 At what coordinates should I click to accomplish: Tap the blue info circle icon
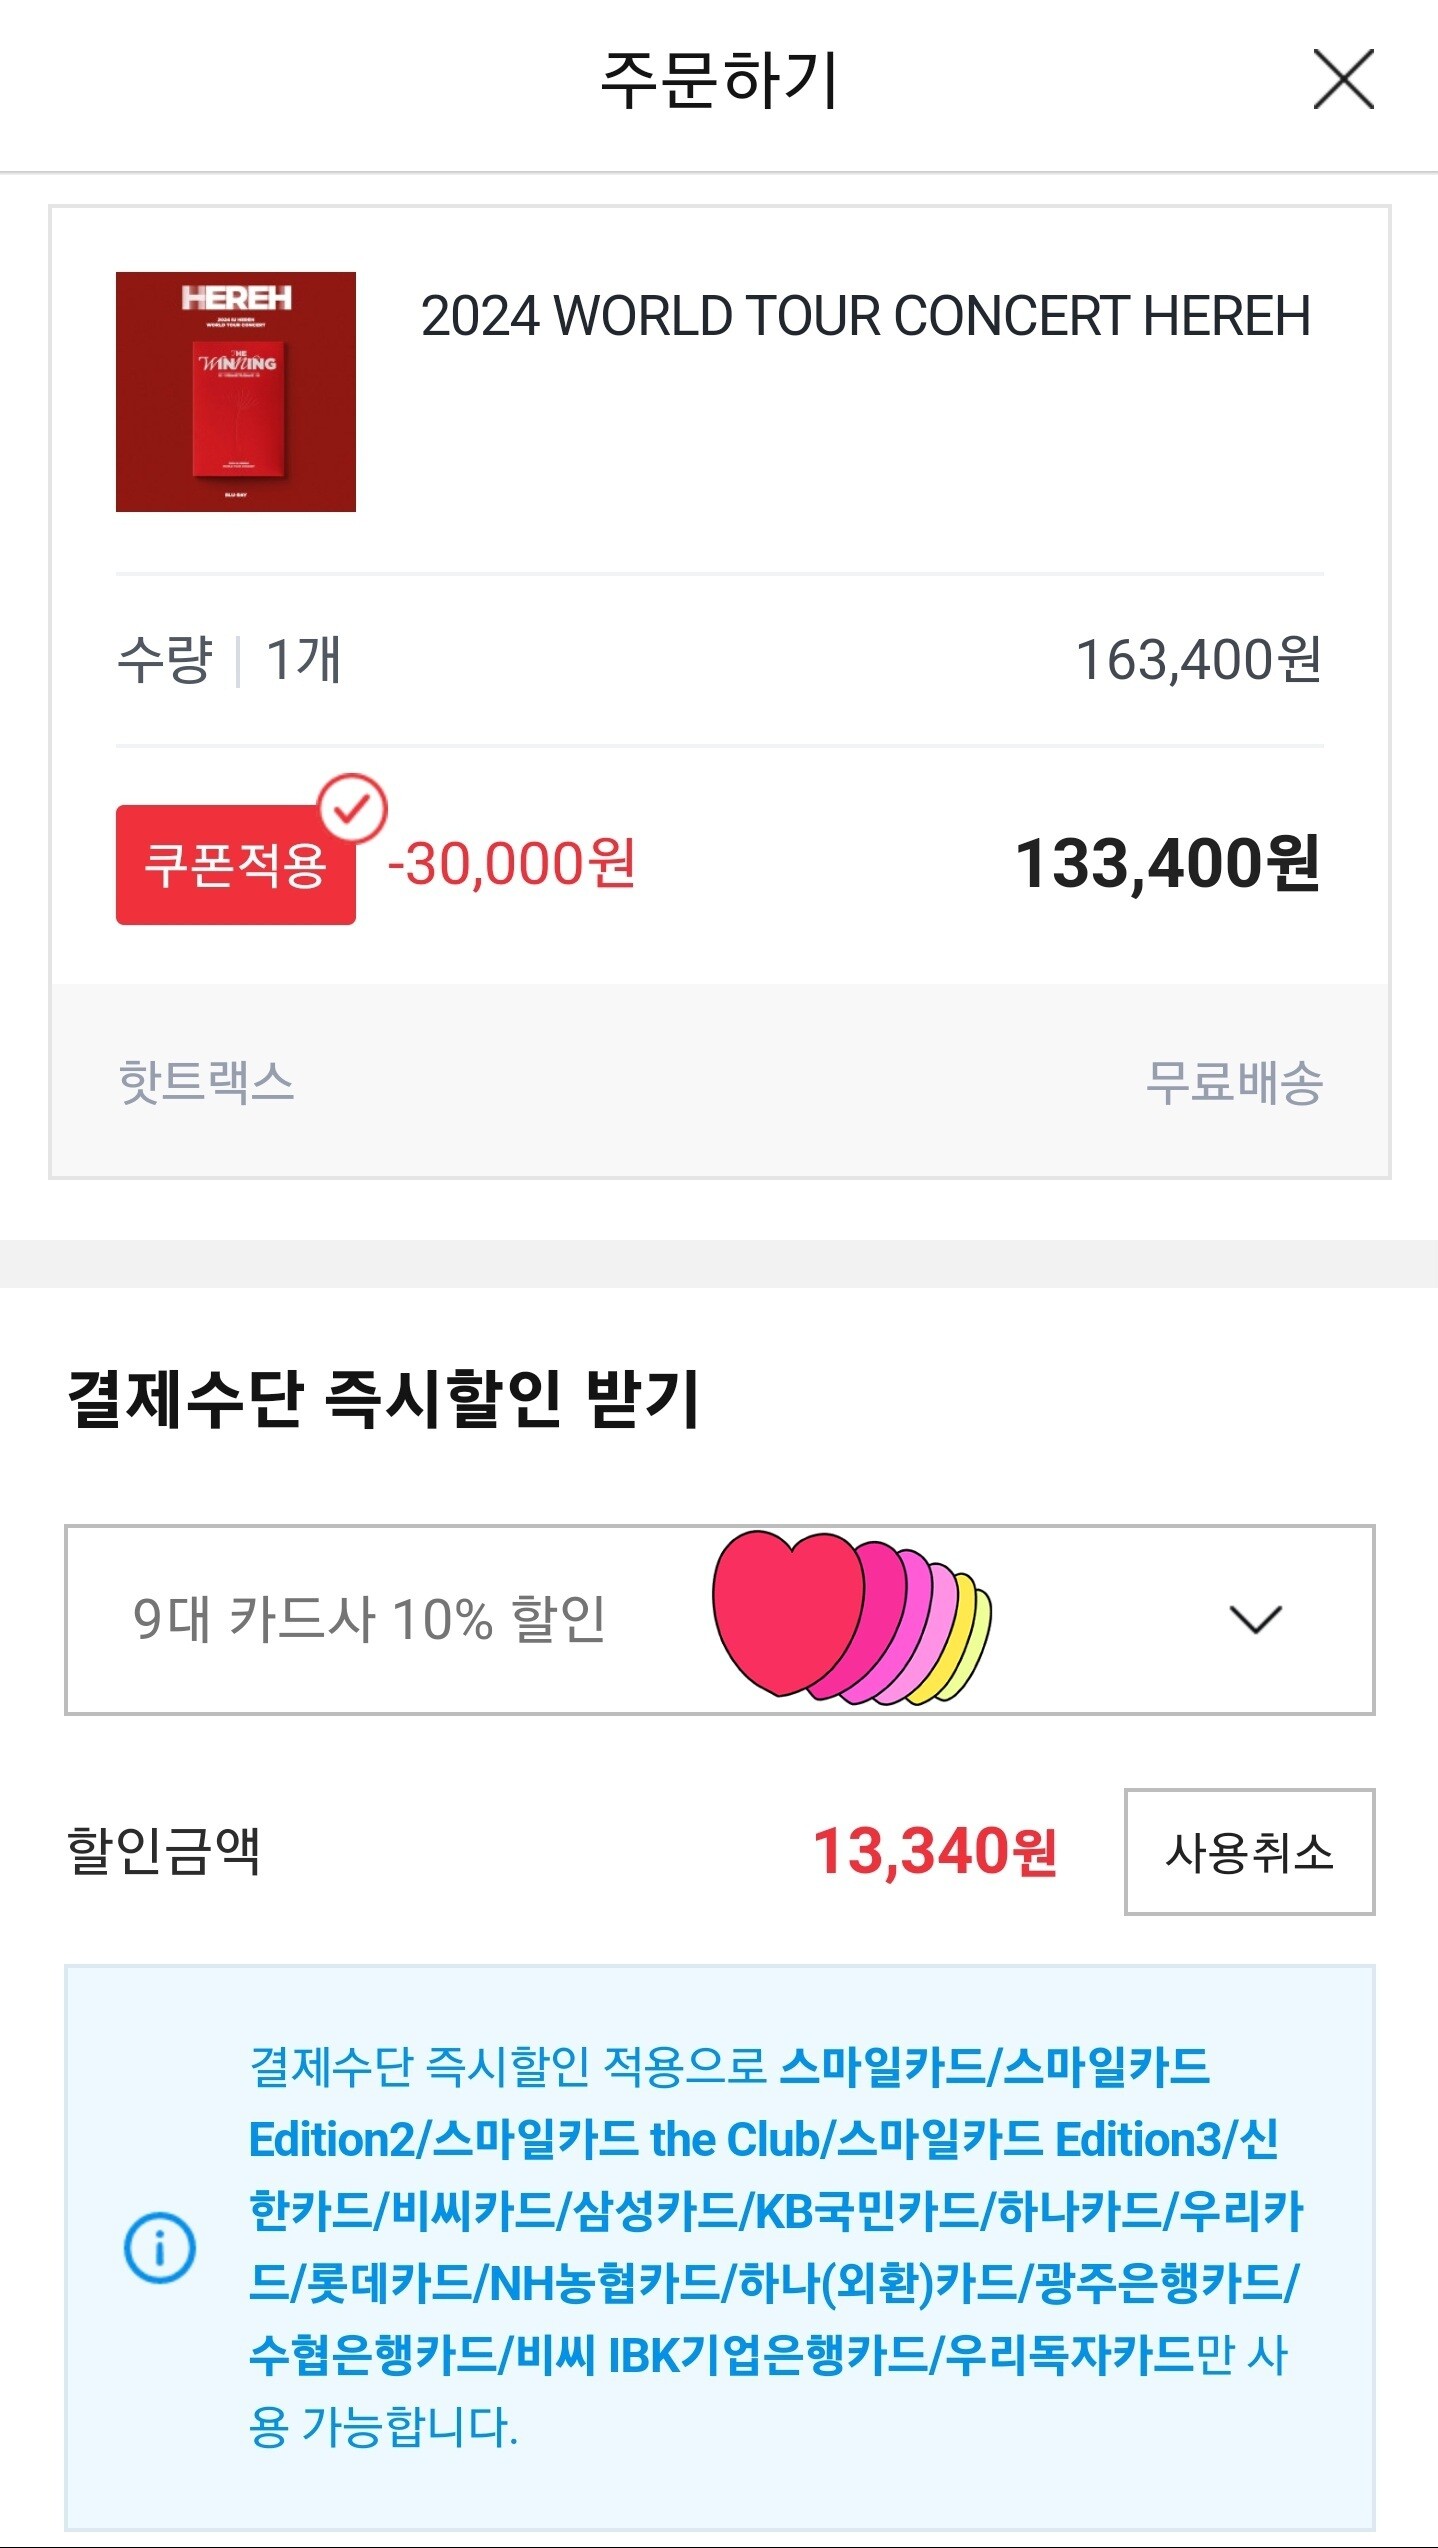pos(160,2248)
